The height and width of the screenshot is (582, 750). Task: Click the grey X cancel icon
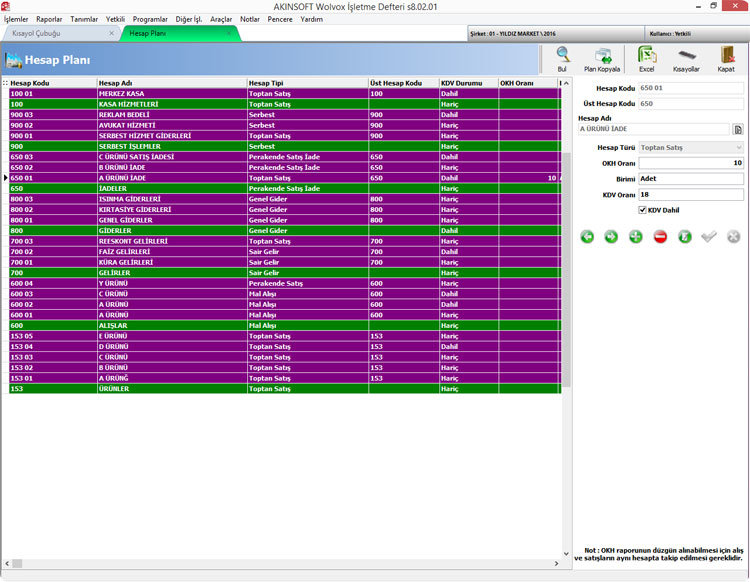(733, 236)
